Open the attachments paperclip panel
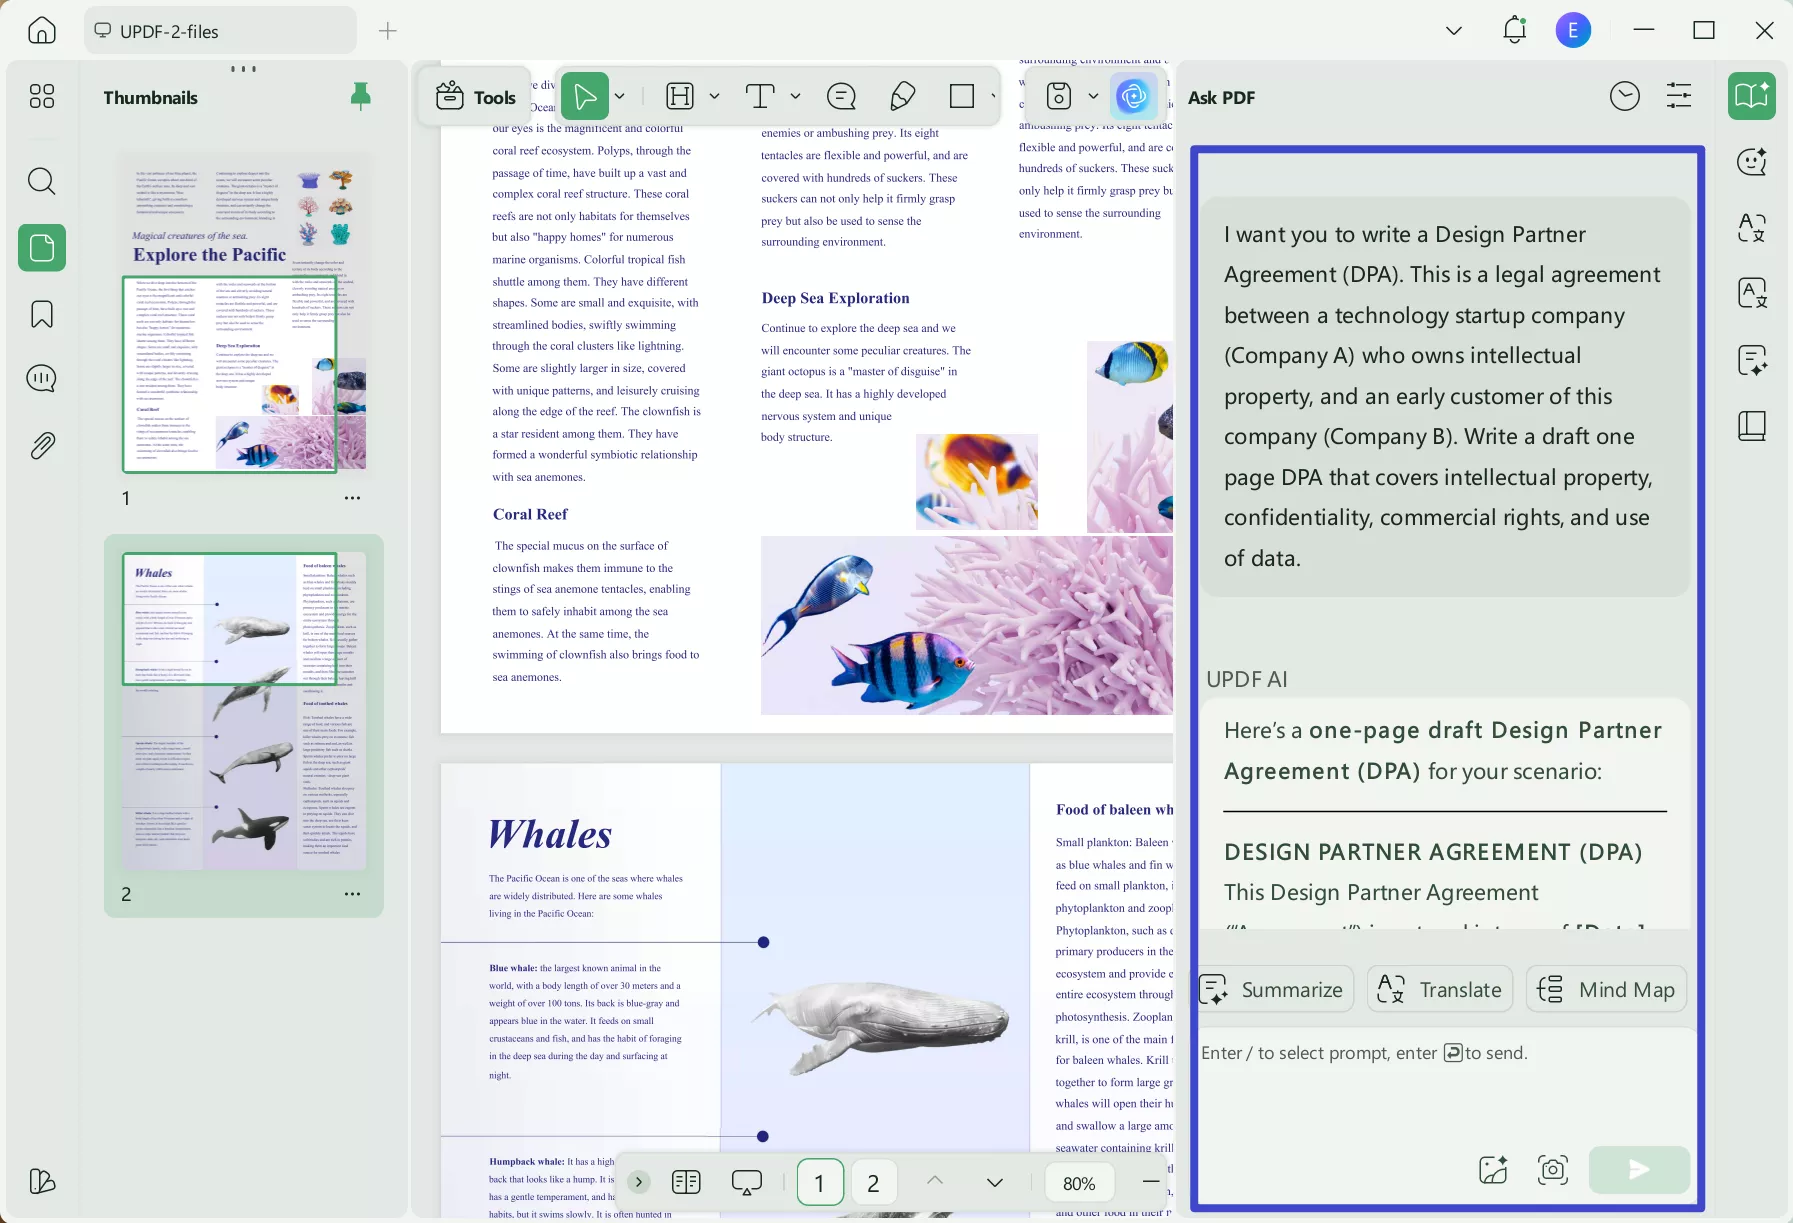The height and width of the screenshot is (1223, 1793). (x=41, y=445)
